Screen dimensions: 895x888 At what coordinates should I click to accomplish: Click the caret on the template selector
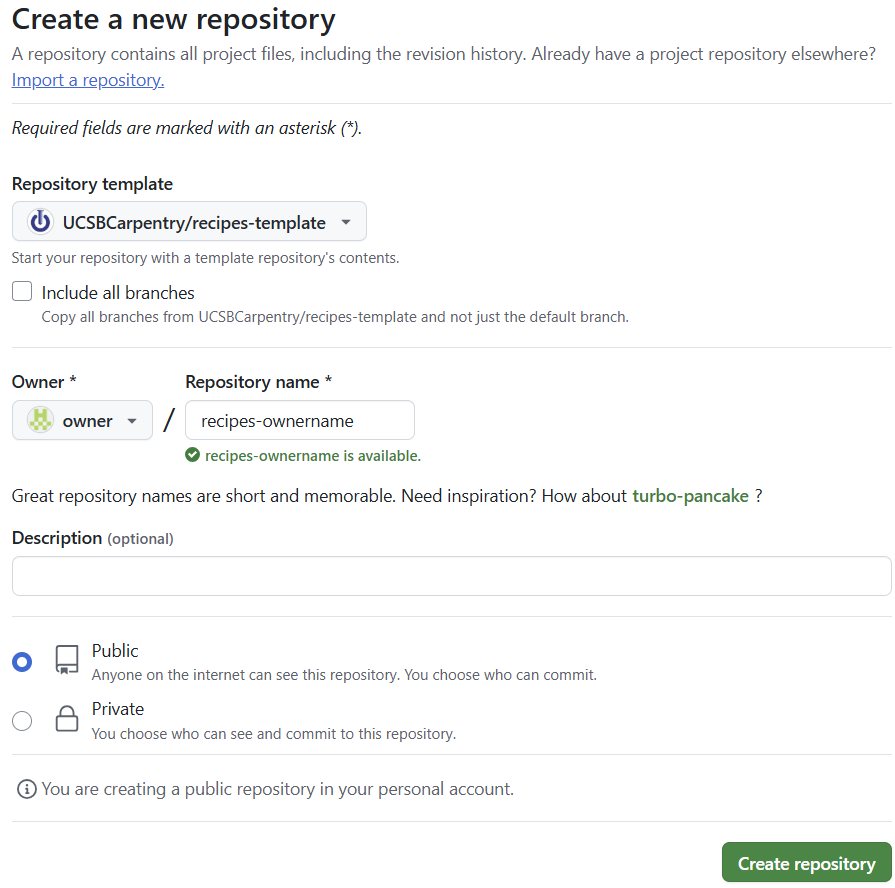pos(344,221)
